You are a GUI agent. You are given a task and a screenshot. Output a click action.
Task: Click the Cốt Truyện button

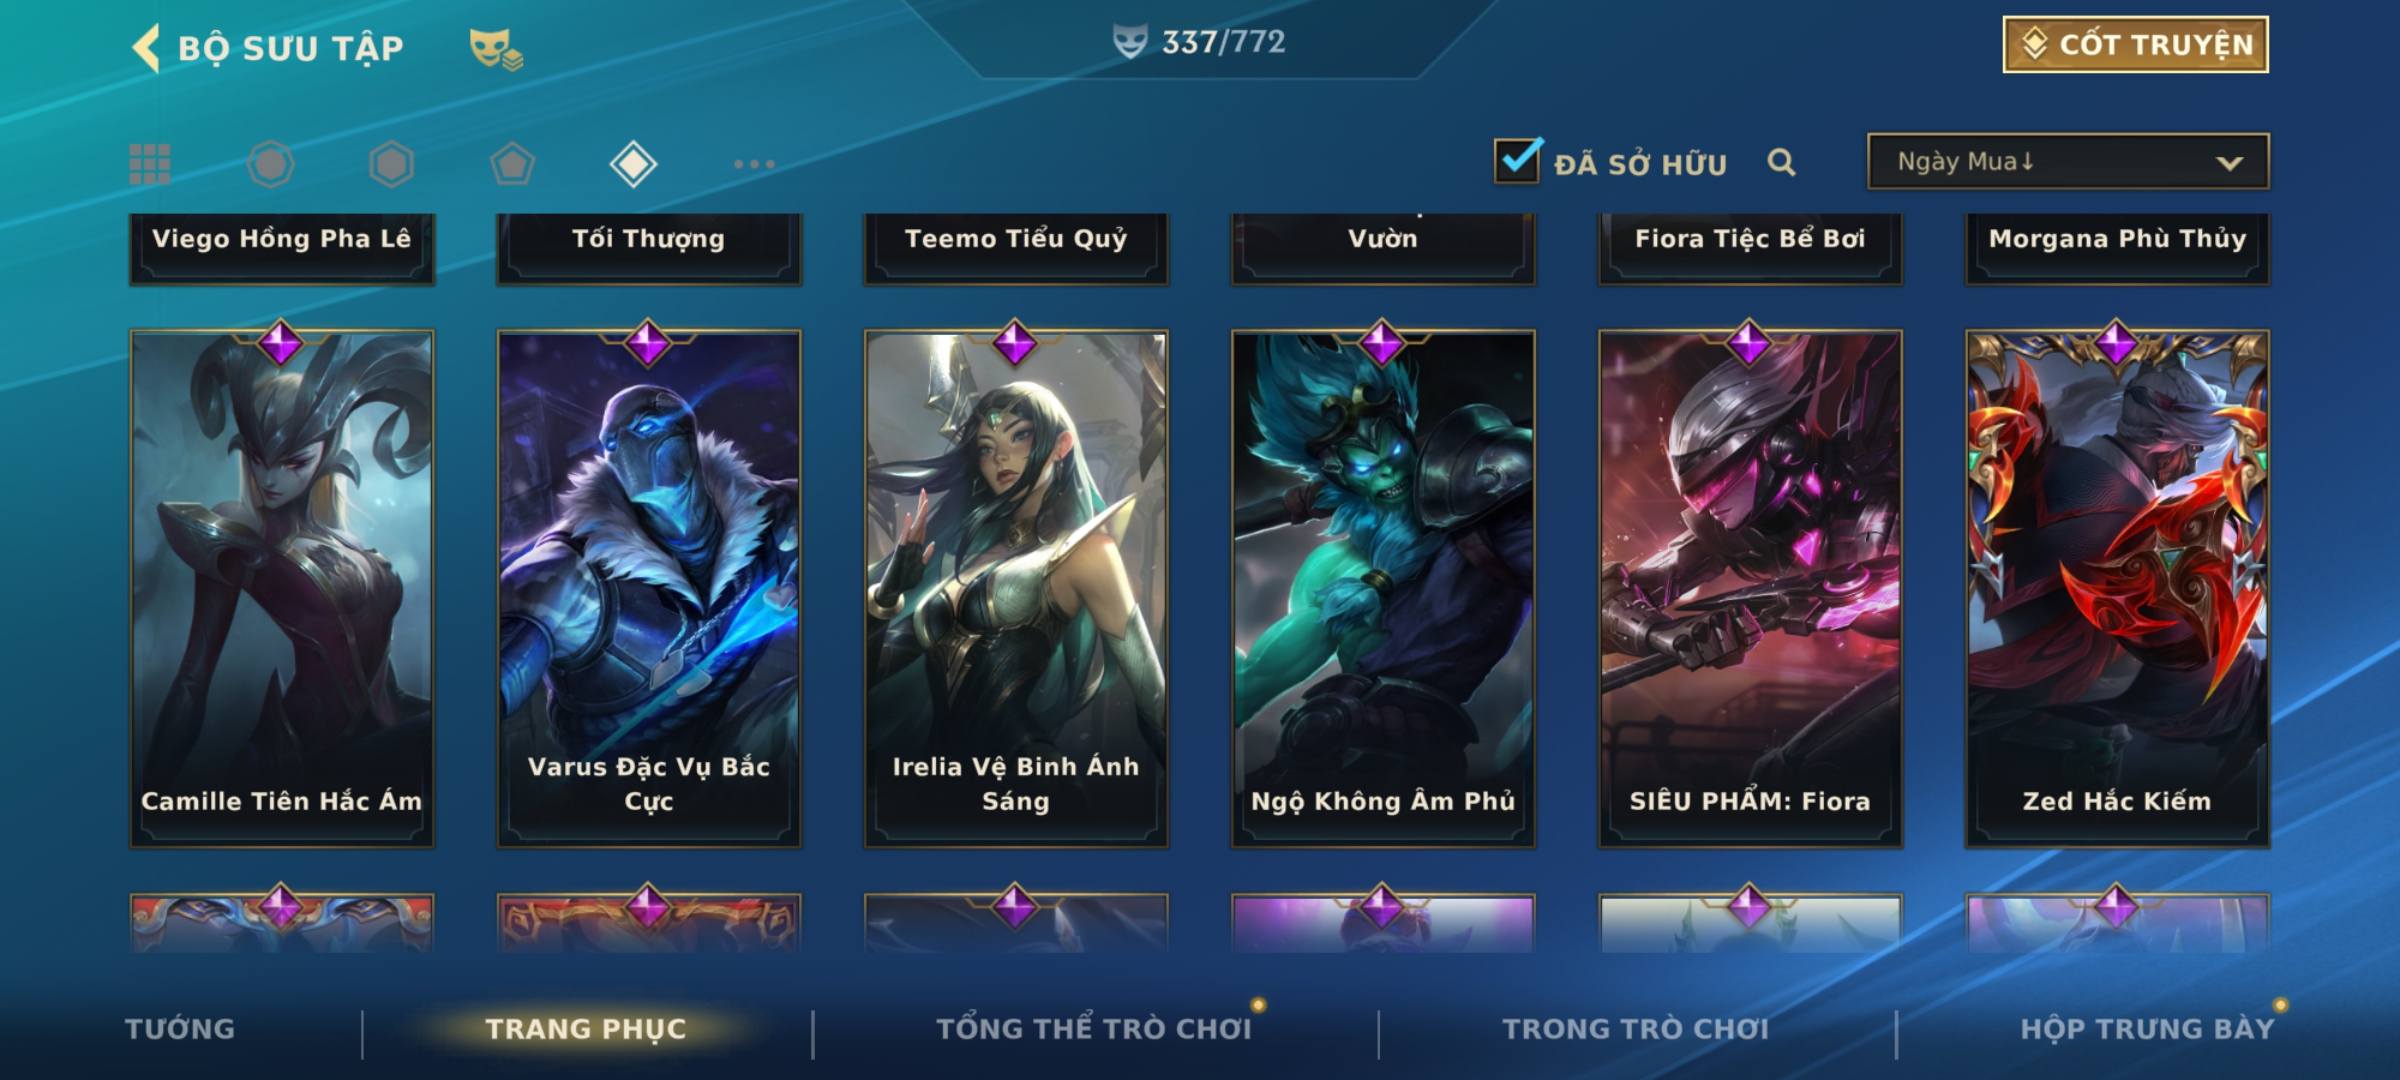[x=2135, y=45]
